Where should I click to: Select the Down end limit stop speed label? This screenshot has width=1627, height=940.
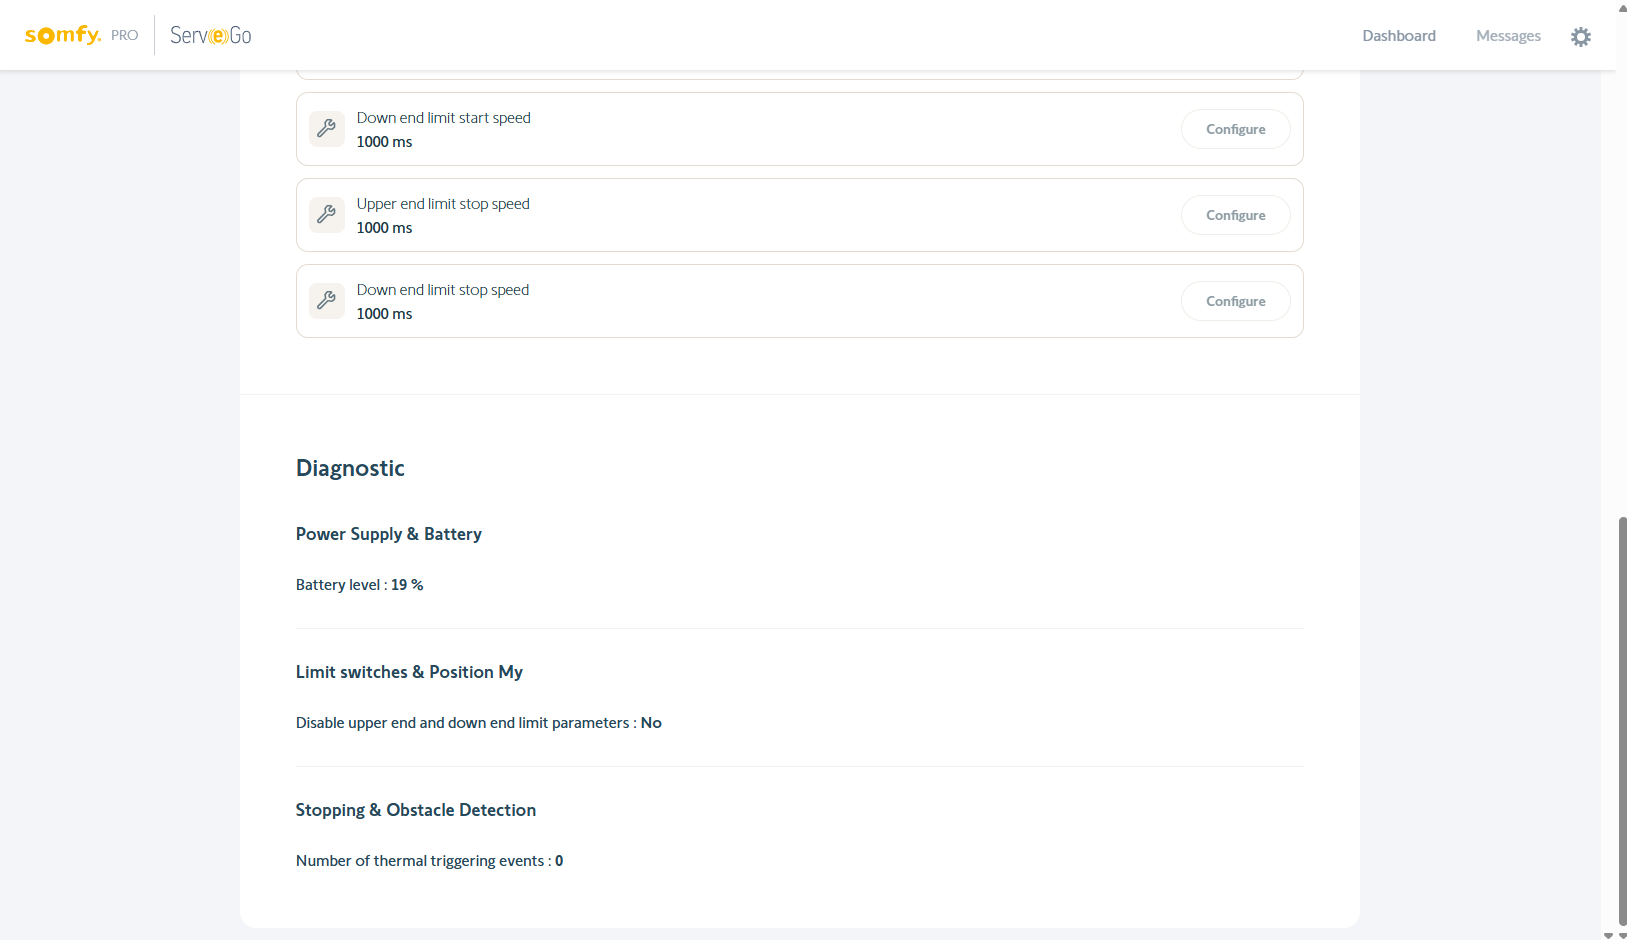tap(443, 290)
